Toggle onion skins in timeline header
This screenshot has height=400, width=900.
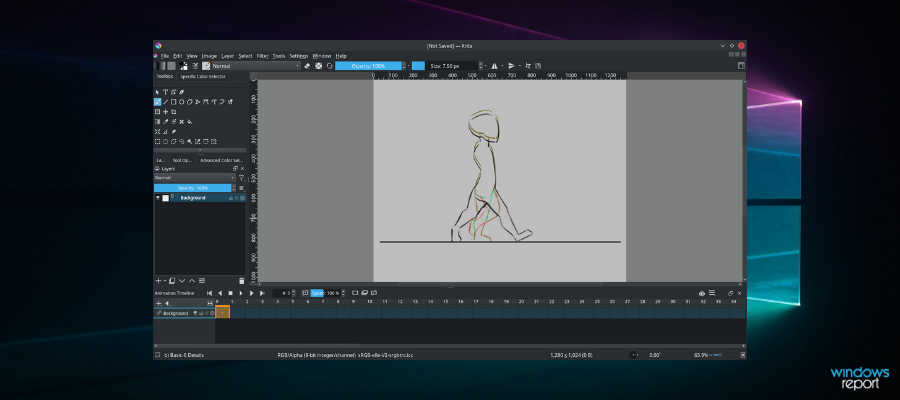[x=702, y=293]
